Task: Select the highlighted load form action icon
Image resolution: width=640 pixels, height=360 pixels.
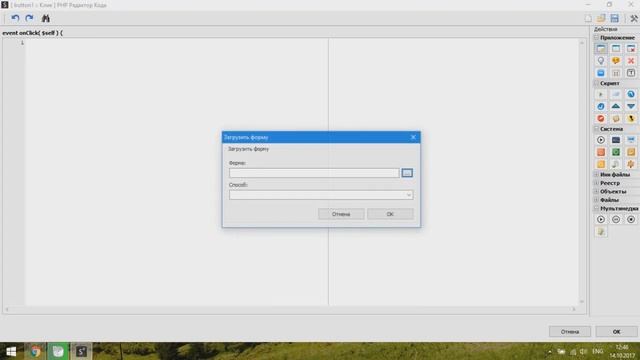Action: 601,49
